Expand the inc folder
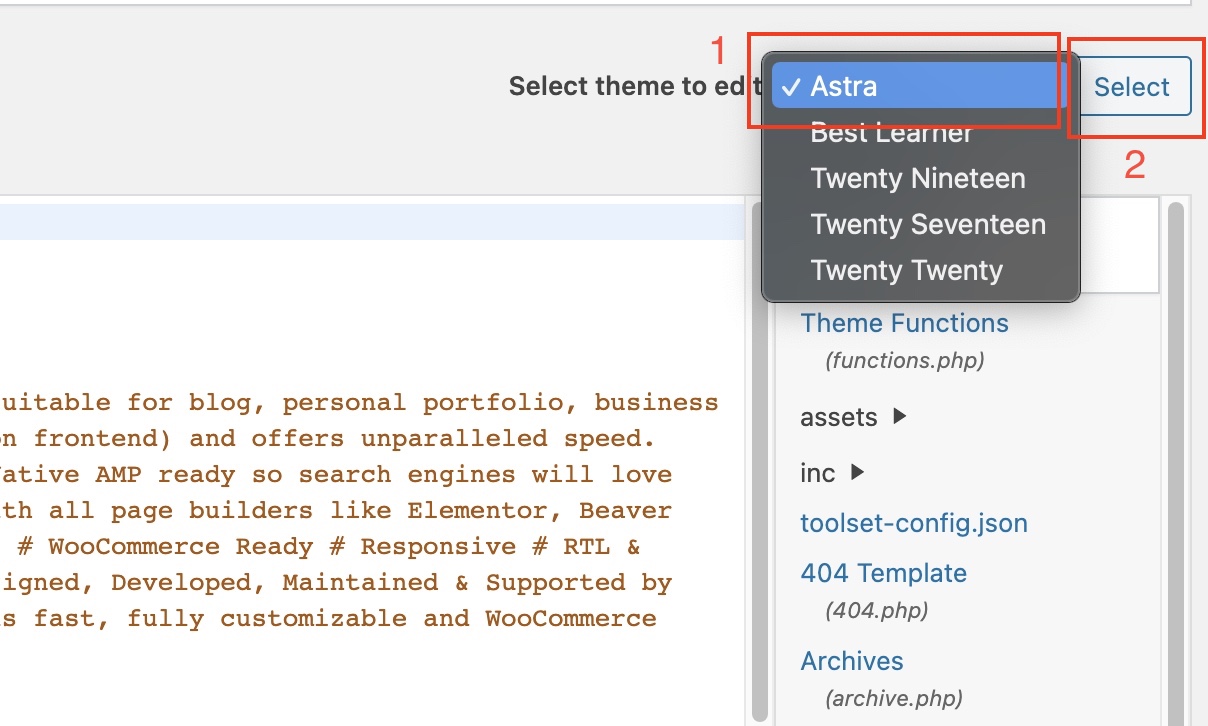Viewport: 1208px width, 726px height. click(831, 472)
